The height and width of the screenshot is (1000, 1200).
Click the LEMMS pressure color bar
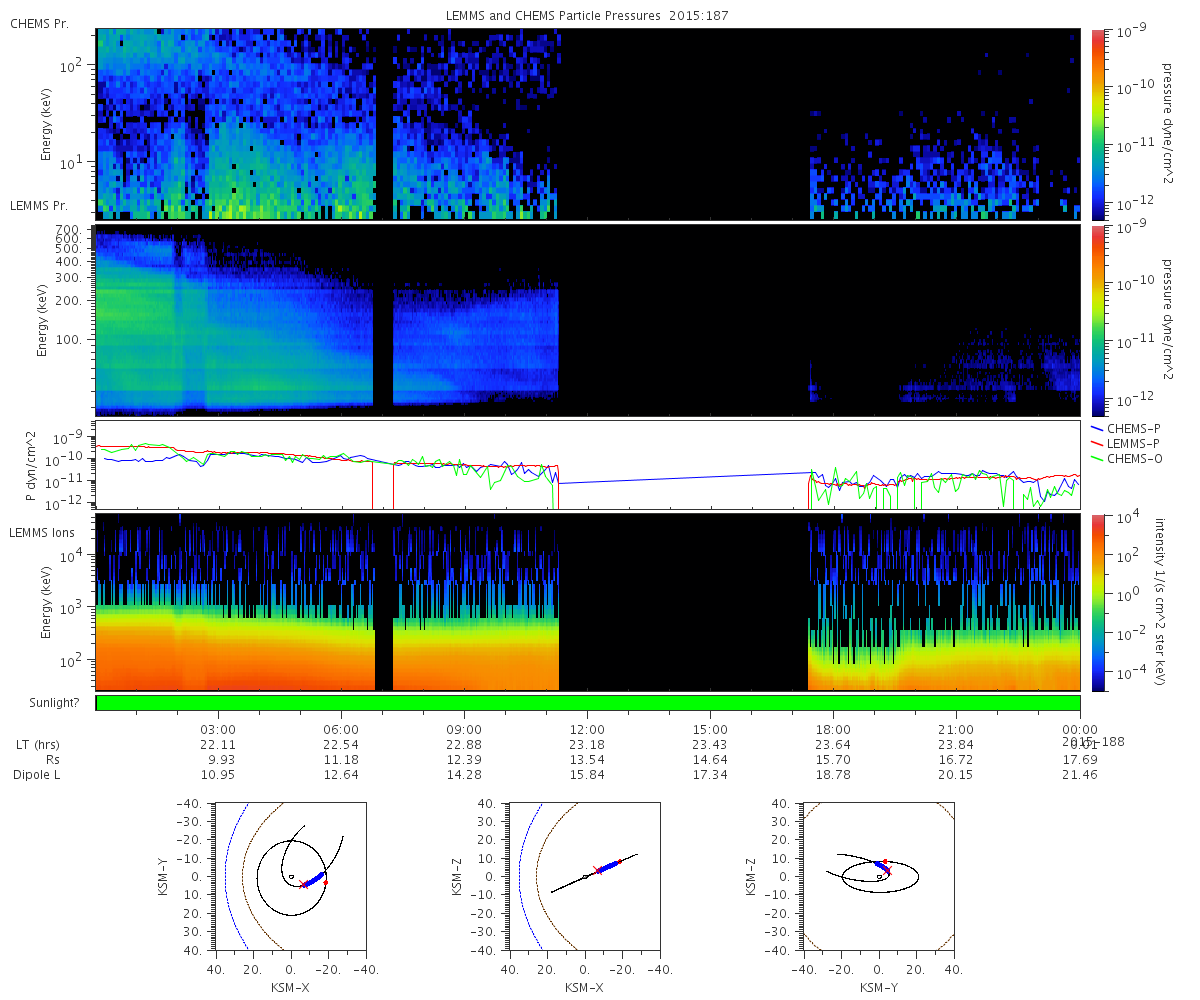click(1098, 320)
